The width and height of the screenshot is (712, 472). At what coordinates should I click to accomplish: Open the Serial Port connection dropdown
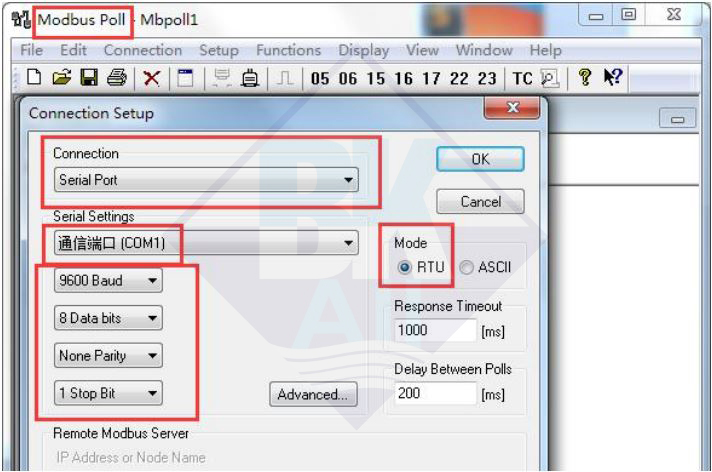click(206, 180)
